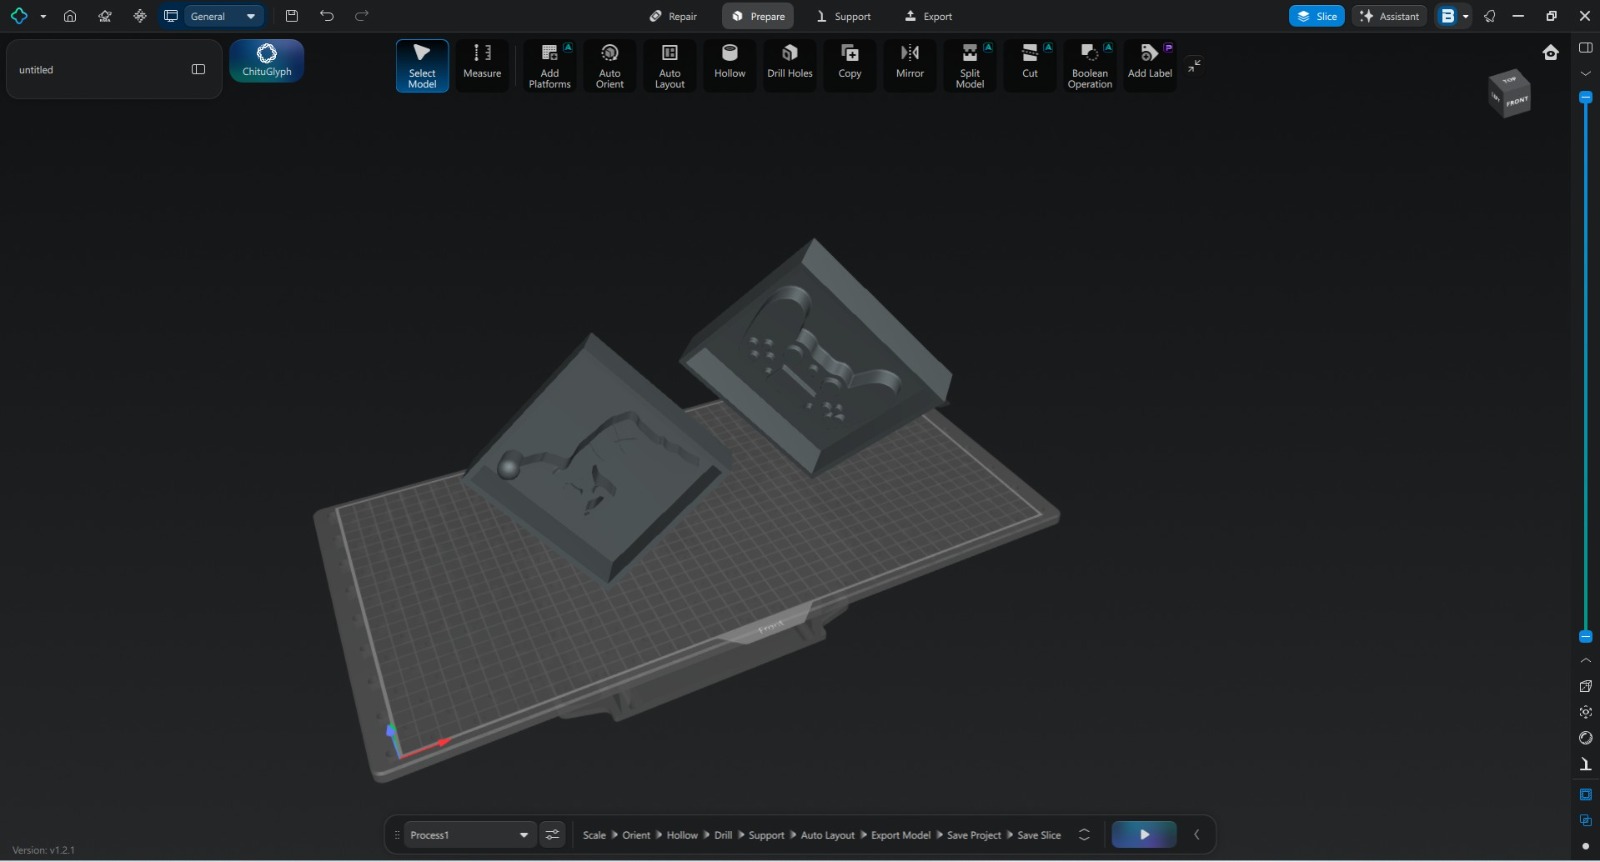This screenshot has width=1600, height=862.
Task: Collapse the toolbar with shrink arrows icon
Action: 1194,66
